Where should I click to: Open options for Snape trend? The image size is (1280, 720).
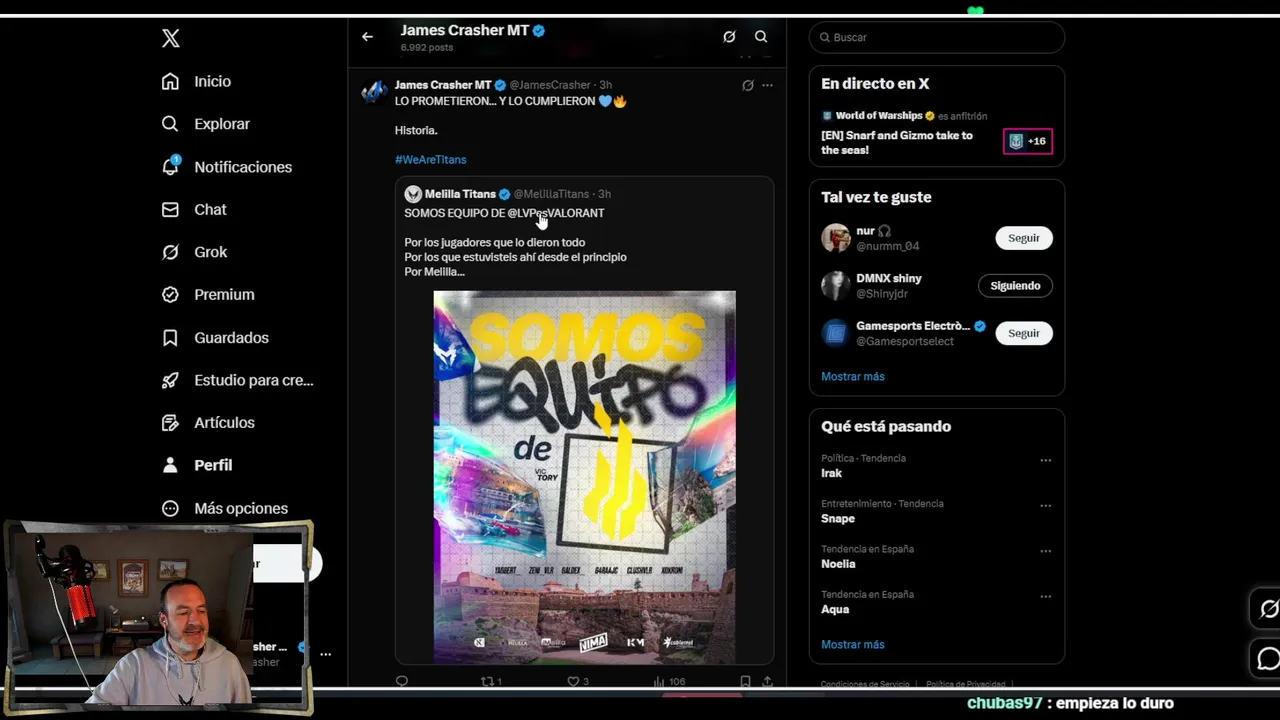click(x=1045, y=506)
